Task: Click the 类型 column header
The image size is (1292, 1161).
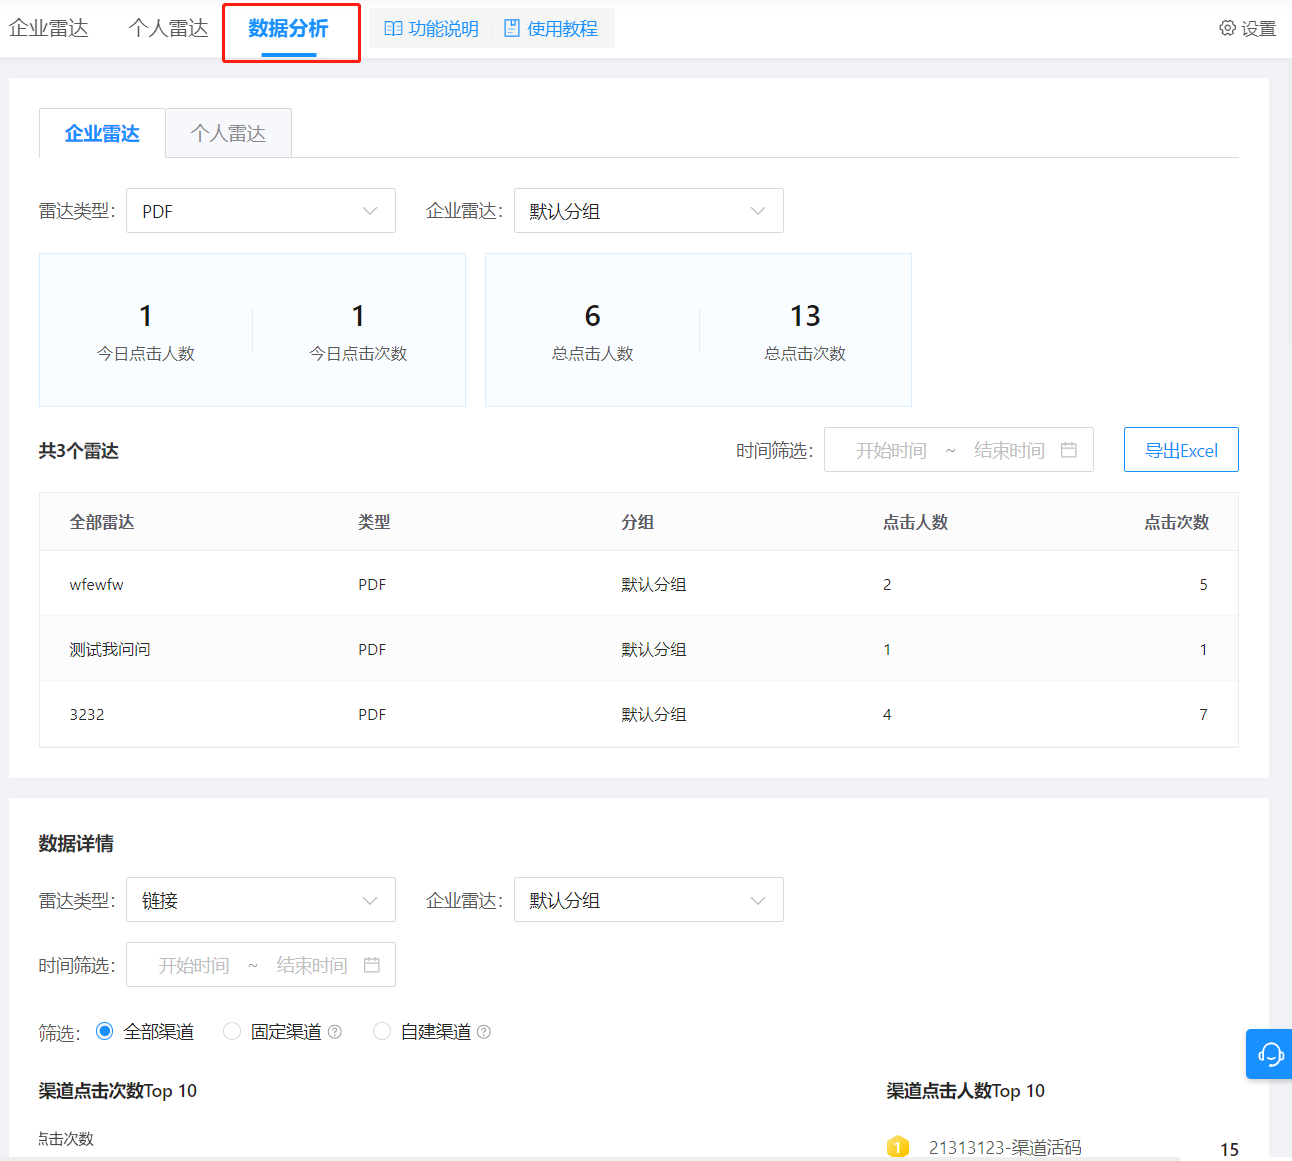Action: [374, 522]
